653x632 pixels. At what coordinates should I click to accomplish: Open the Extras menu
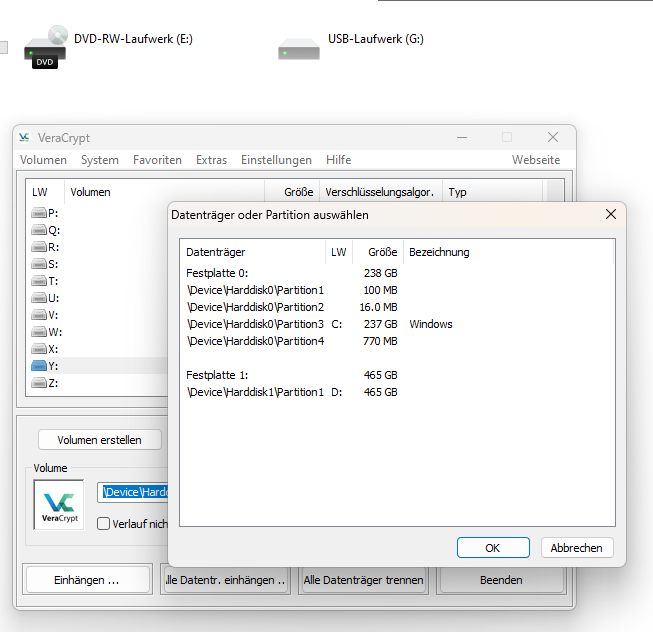[211, 160]
